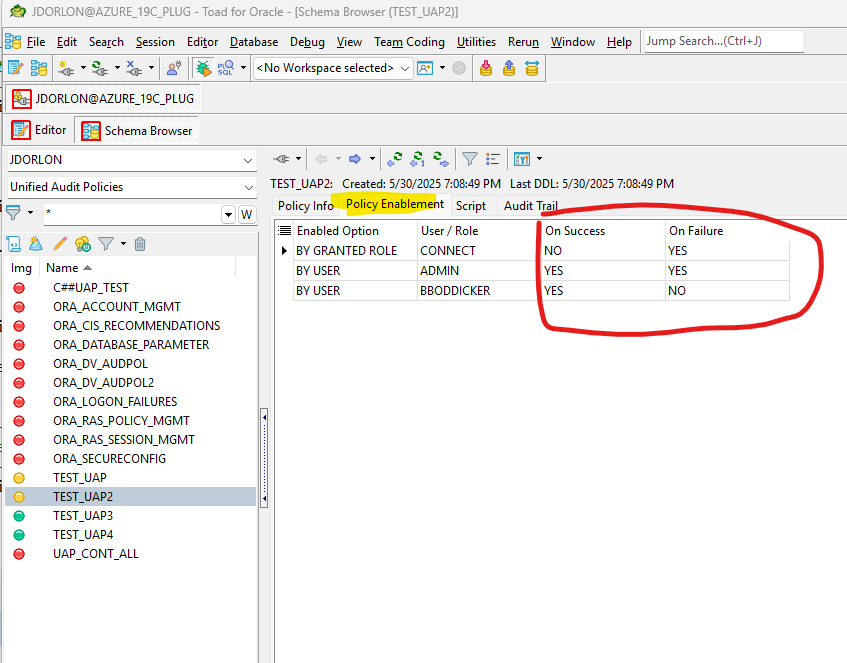Image resolution: width=847 pixels, height=663 pixels.
Task: Click the Rollback coin-stack icon with blue arrow
Action: [509, 68]
